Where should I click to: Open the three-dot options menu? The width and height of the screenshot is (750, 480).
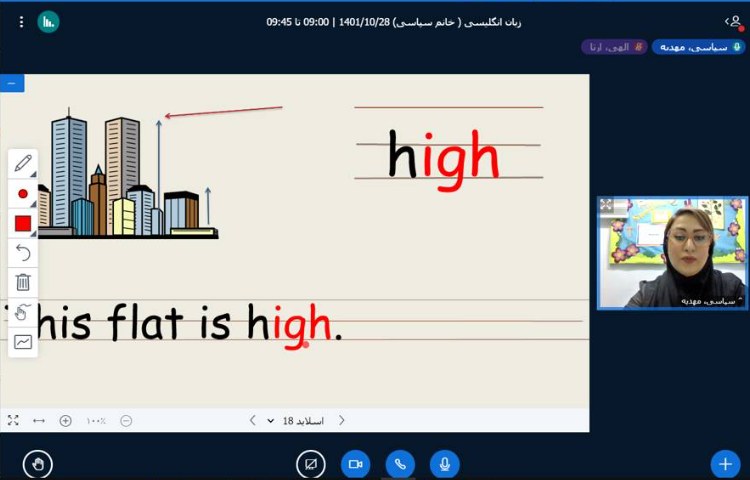[x=21, y=22]
